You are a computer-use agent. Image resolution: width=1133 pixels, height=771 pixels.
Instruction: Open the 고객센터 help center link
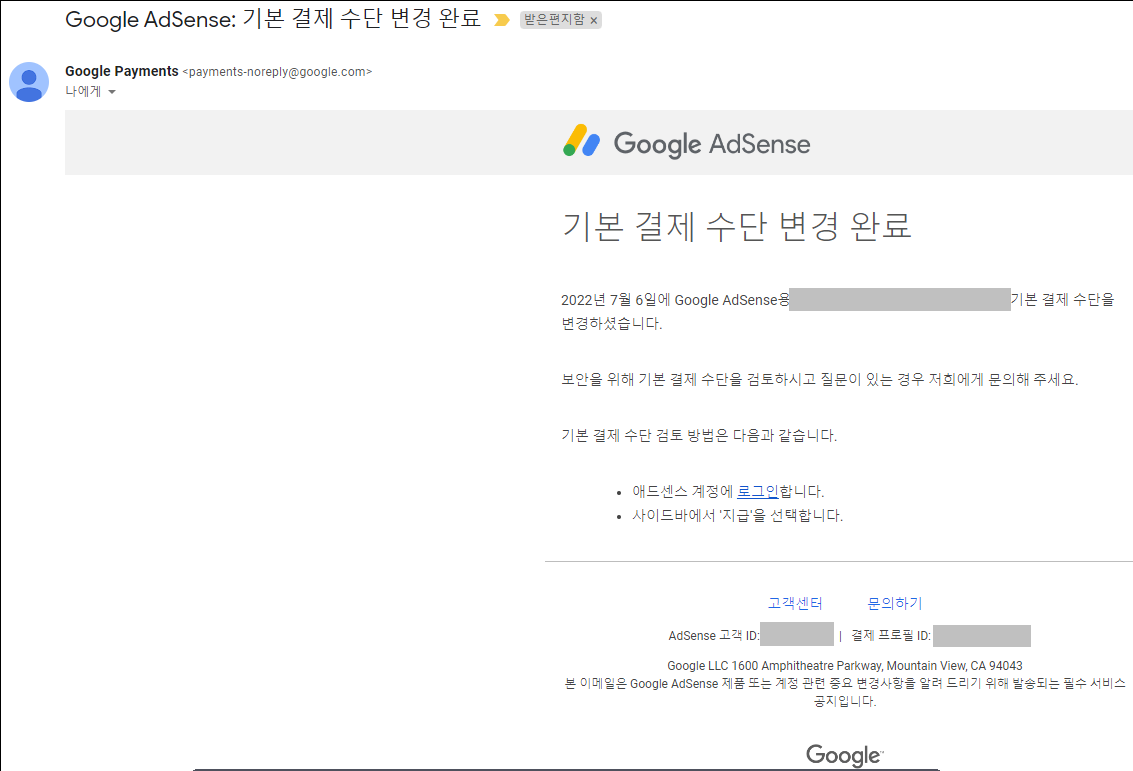tap(795, 603)
